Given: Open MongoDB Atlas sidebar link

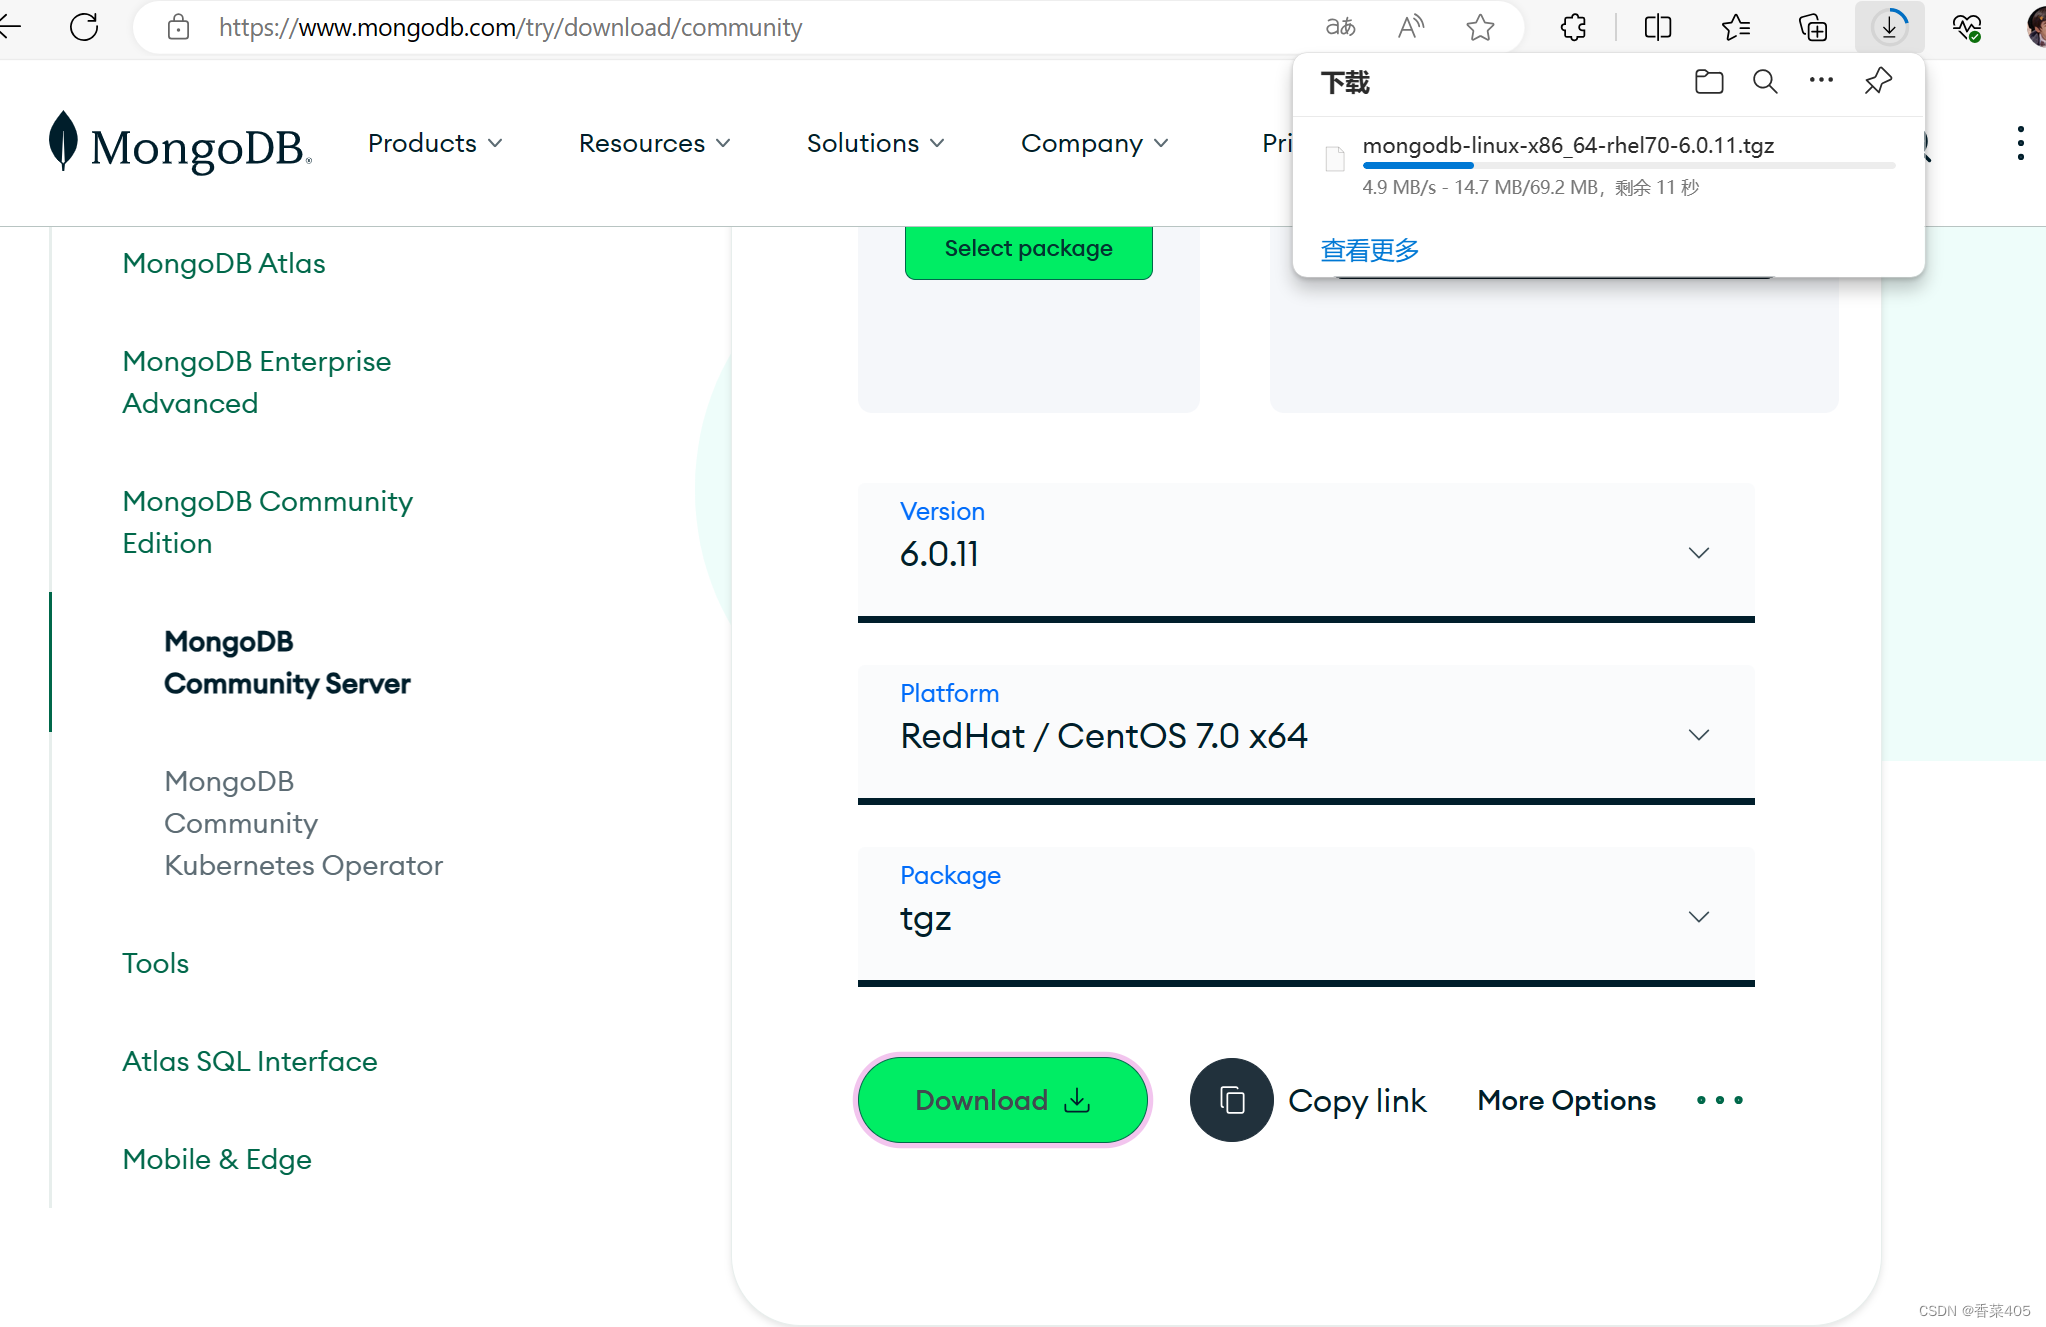Looking at the screenshot, I should [x=224, y=263].
